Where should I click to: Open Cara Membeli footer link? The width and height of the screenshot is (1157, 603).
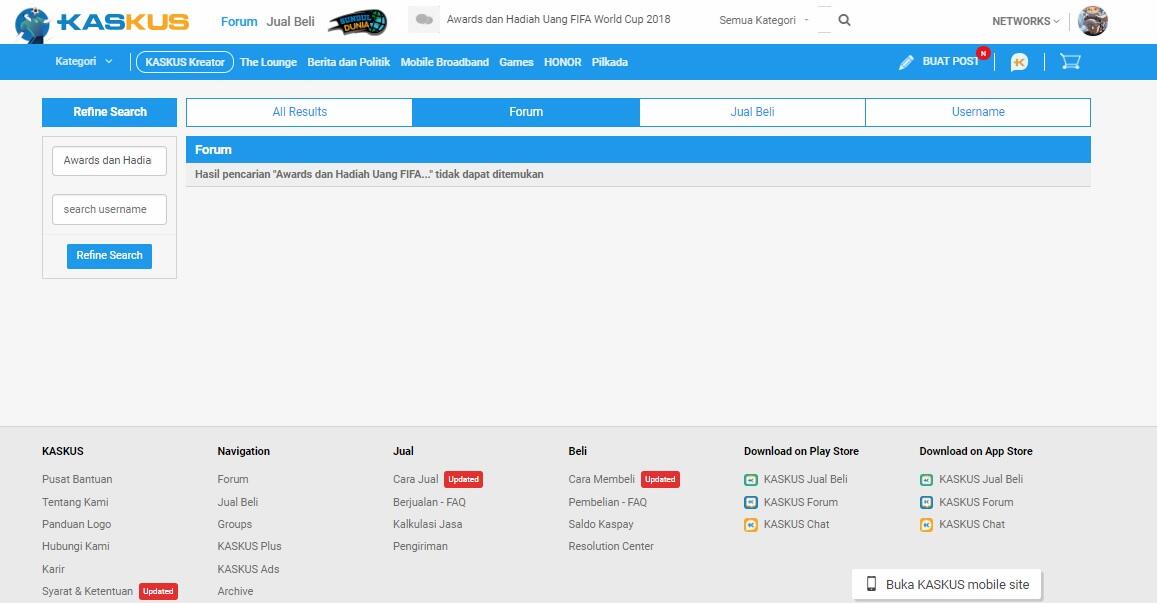(601, 480)
